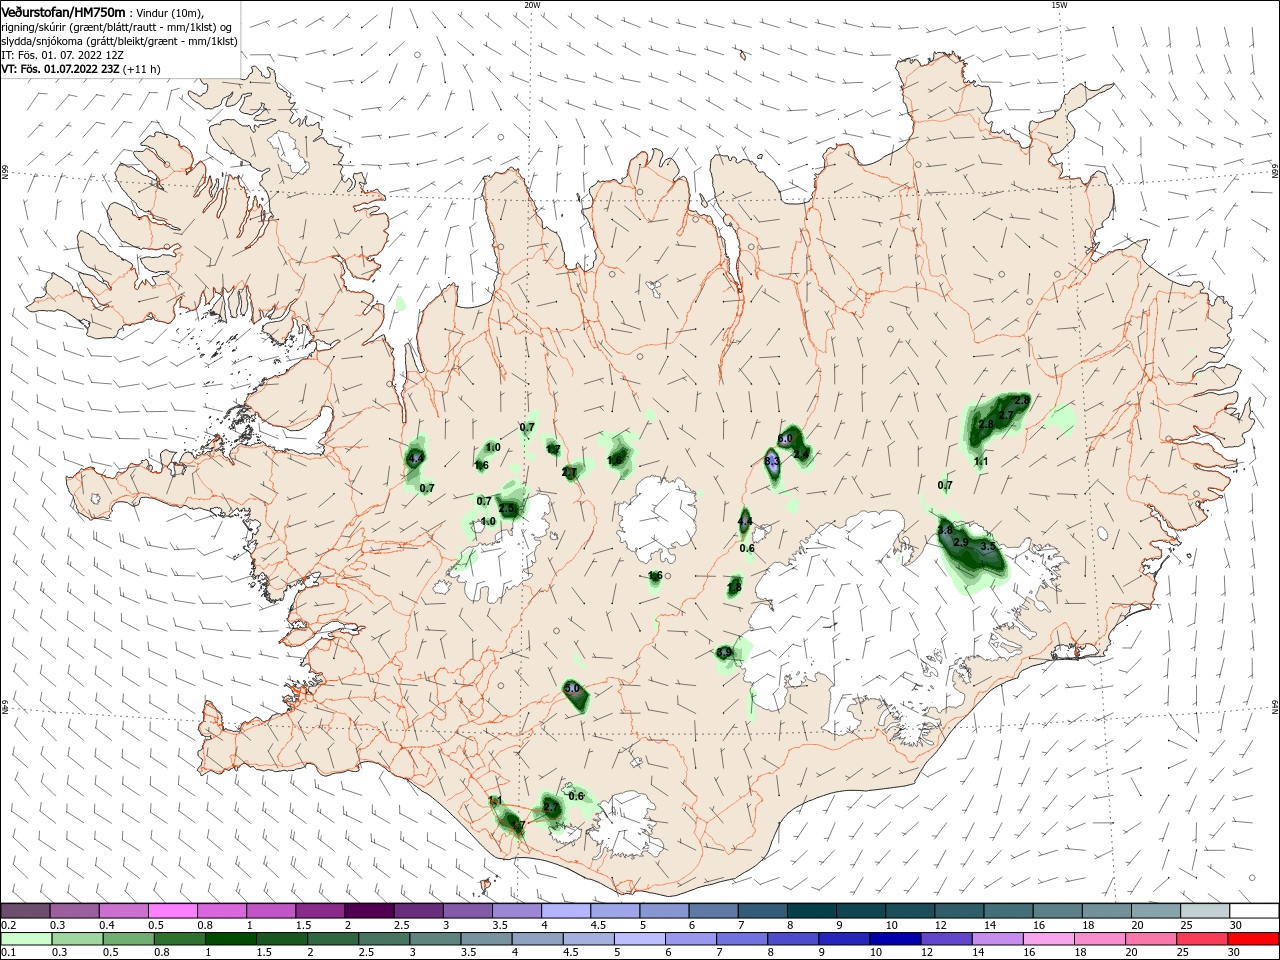
Task: Click the grey snow swatch labeled 25
Action: click(1204, 911)
